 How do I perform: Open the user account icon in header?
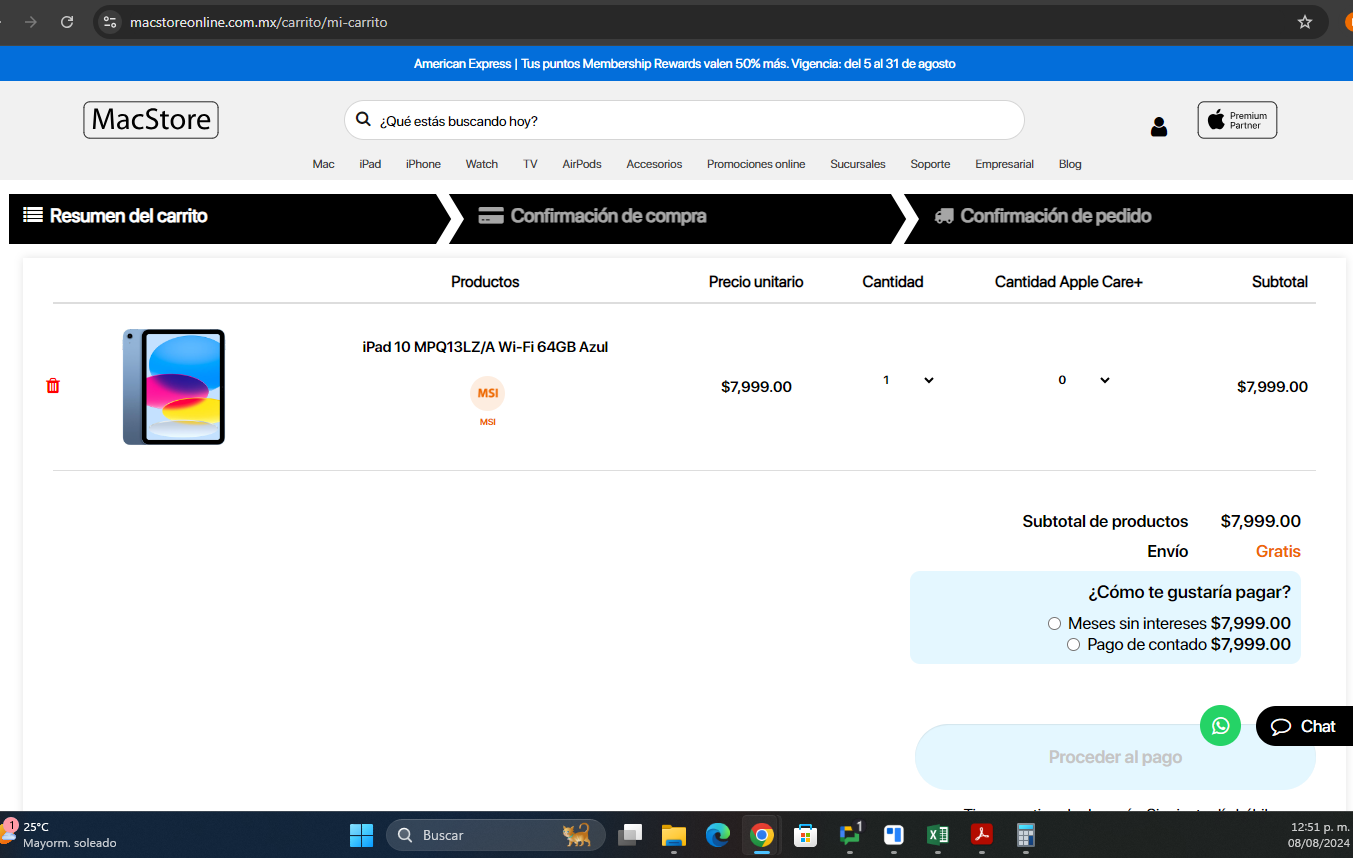point(1159,126)
